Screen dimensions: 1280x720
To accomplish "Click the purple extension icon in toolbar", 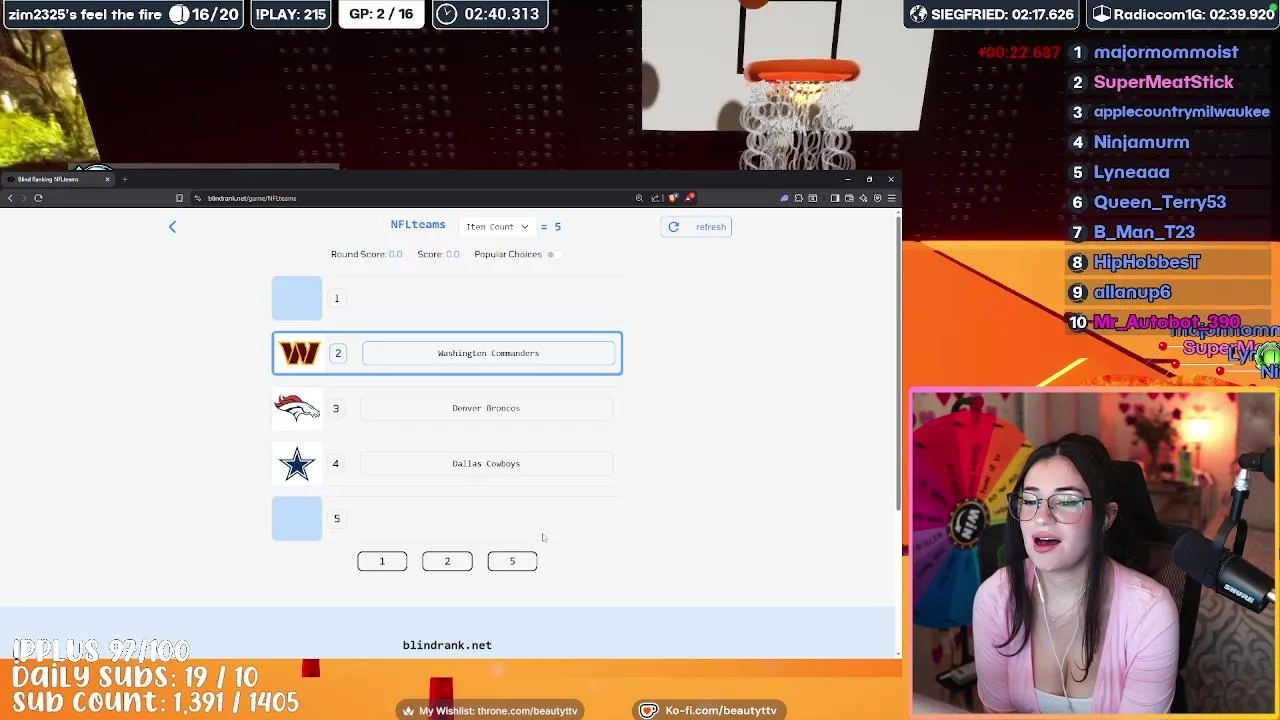I will click(x=784, y=198).
